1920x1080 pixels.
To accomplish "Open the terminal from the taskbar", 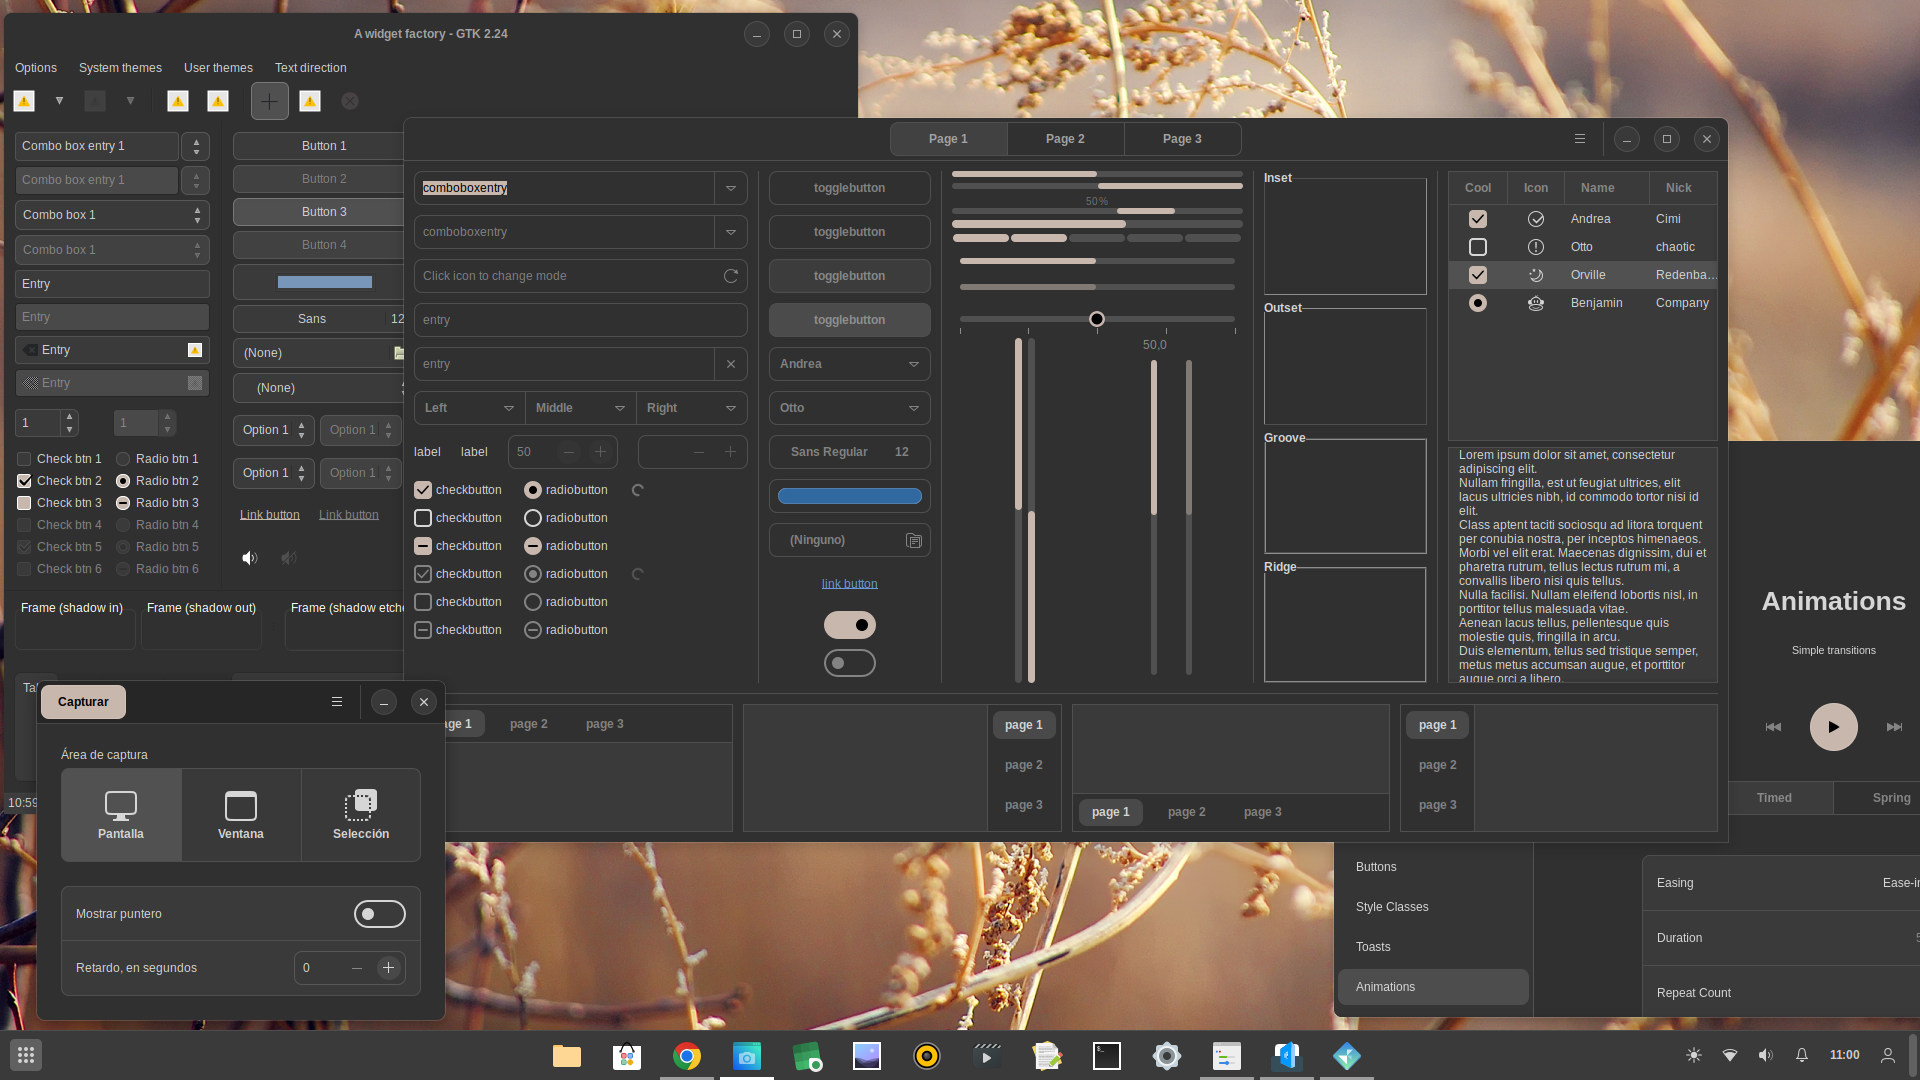I will click(x=1107, y=1056).
